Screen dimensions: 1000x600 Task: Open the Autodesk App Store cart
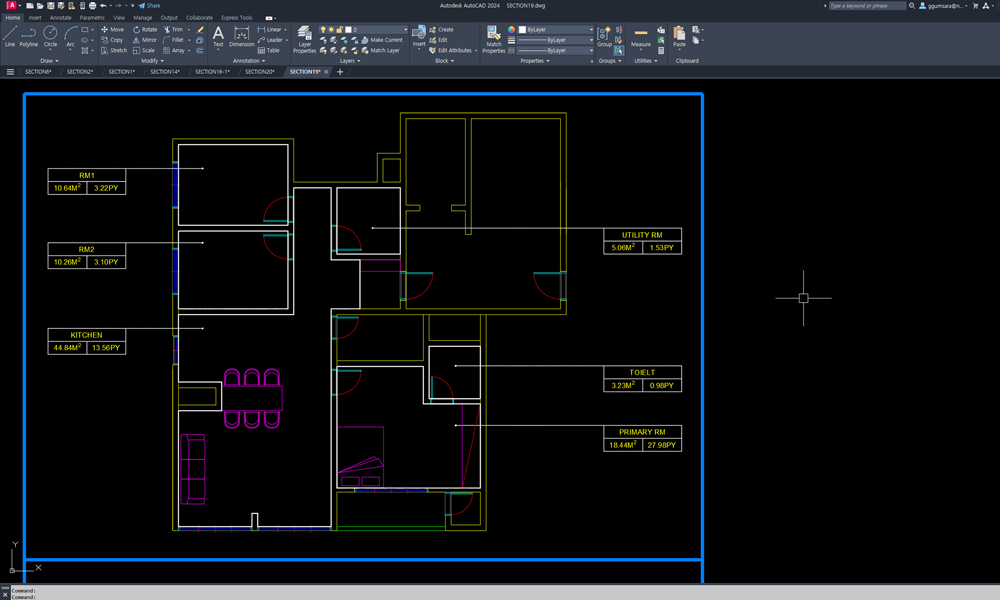click(x=975, y=6)
